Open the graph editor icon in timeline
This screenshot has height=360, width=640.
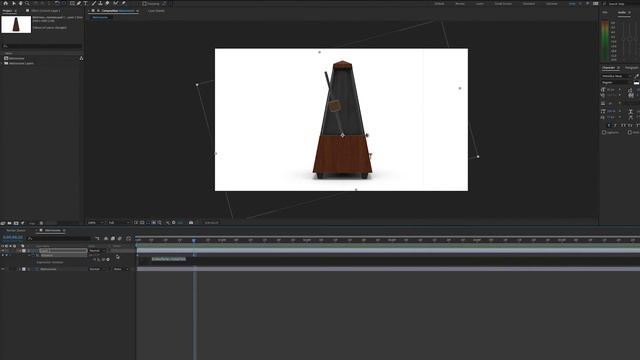pyautogui.click(x=129, y=238)
